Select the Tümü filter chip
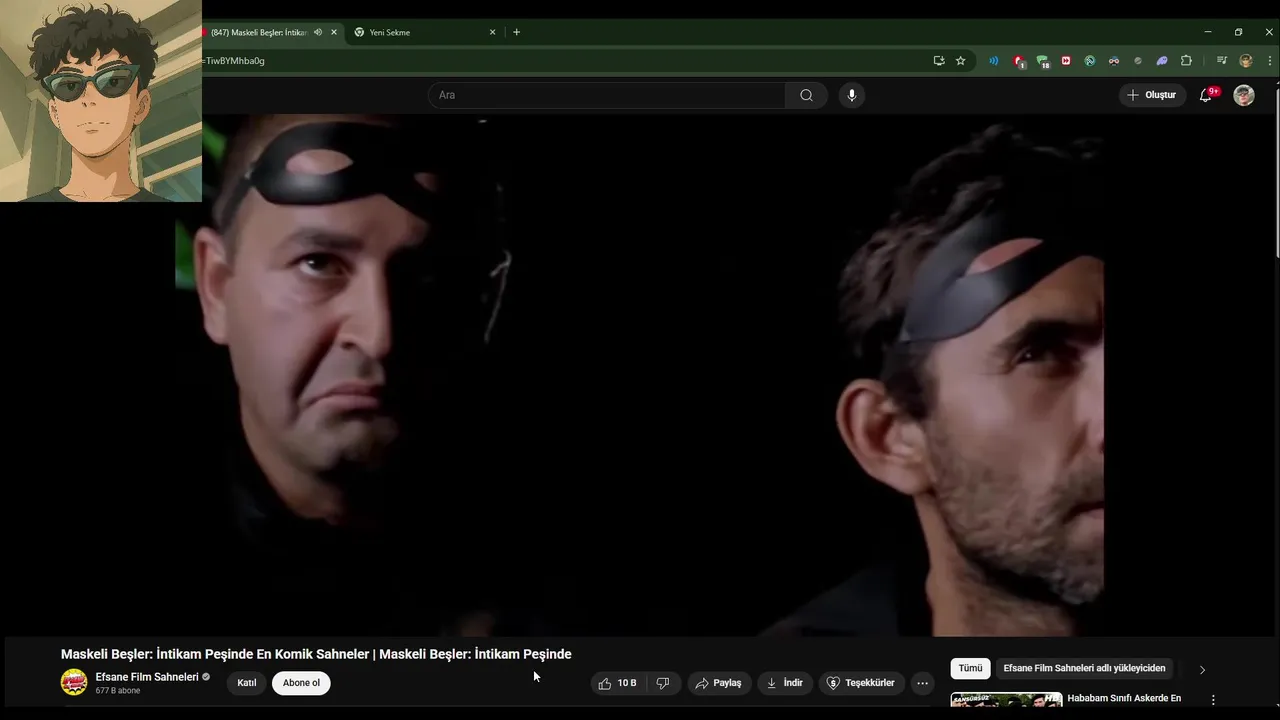 (x=970, y=668)
